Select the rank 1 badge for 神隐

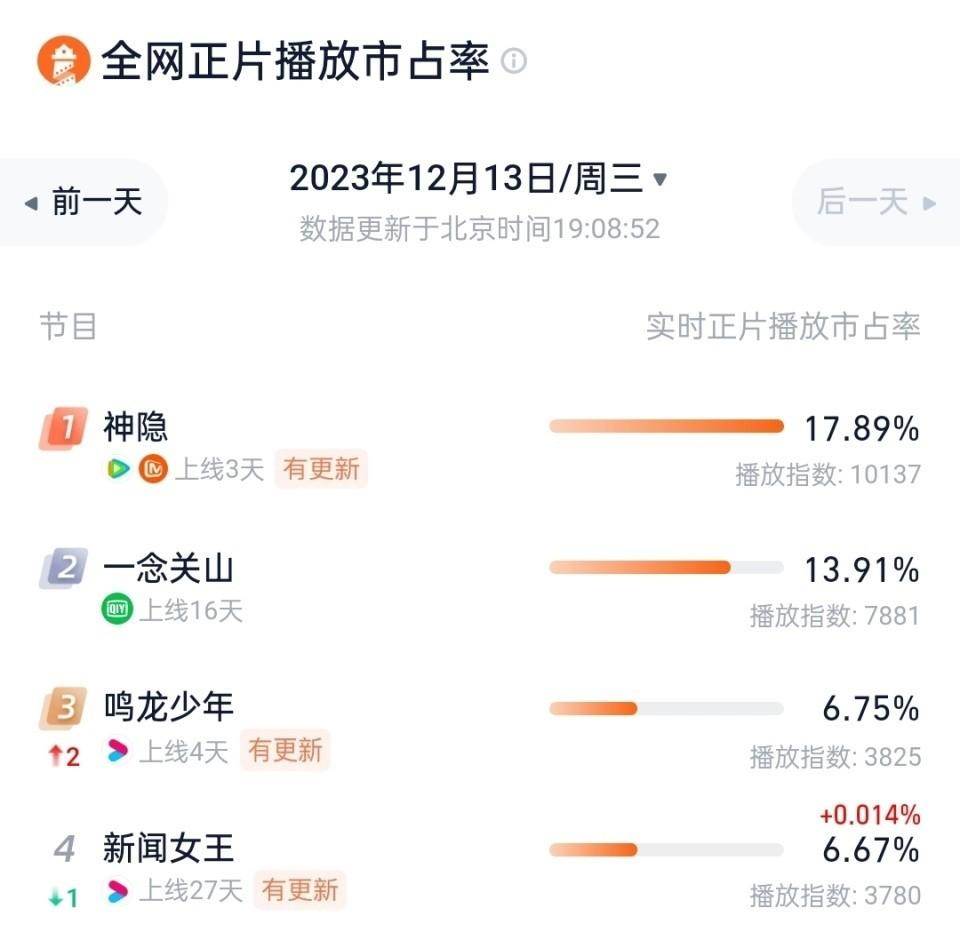tap(64, 427)
